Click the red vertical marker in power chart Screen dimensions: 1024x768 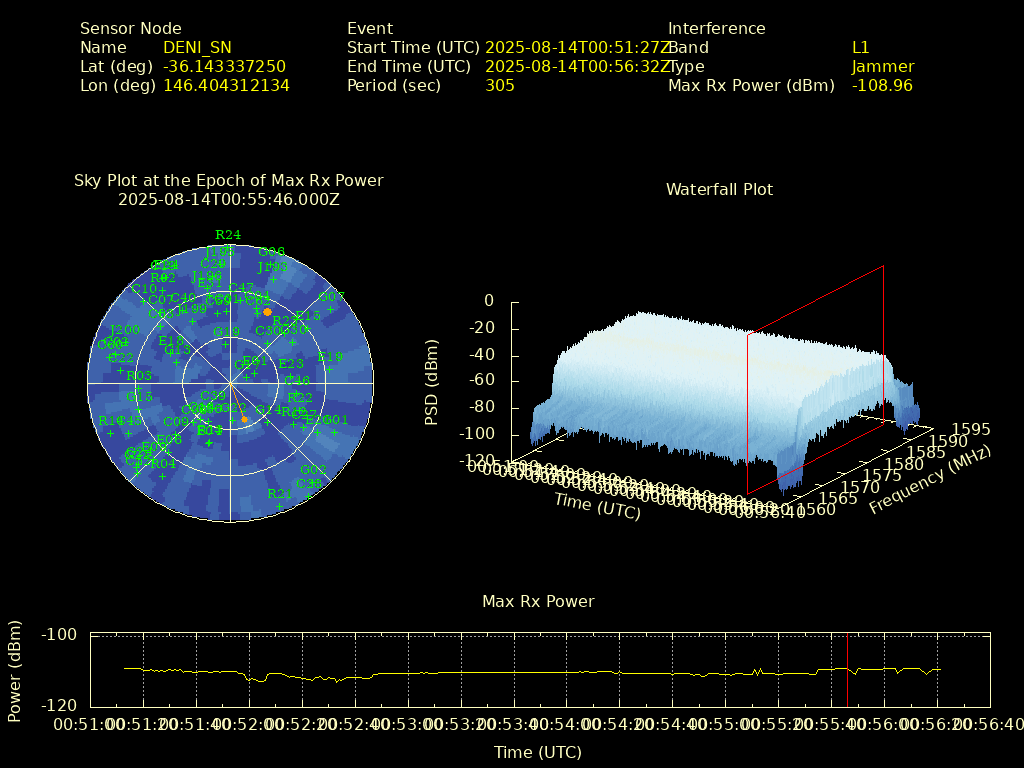(847, 670)
